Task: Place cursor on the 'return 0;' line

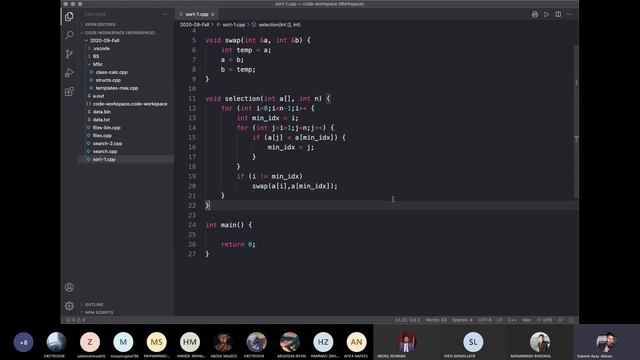Action: coord(238,244)
